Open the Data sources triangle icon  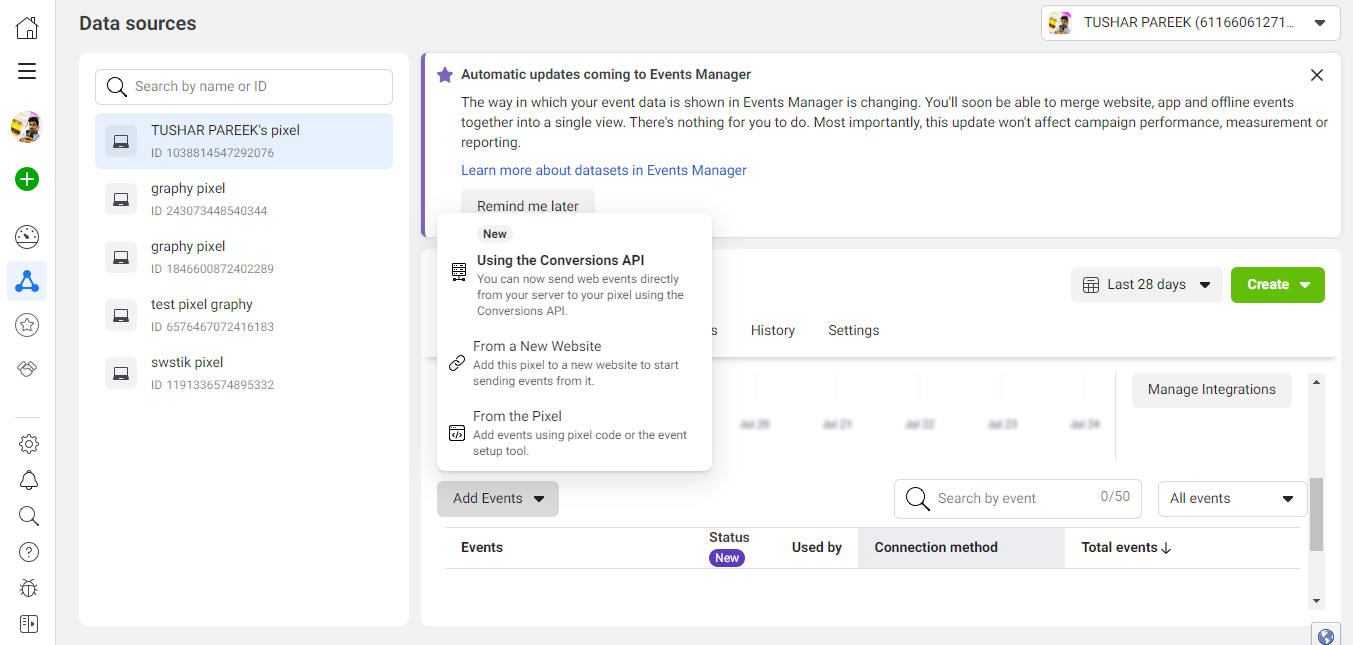click(x=27, y=282)
